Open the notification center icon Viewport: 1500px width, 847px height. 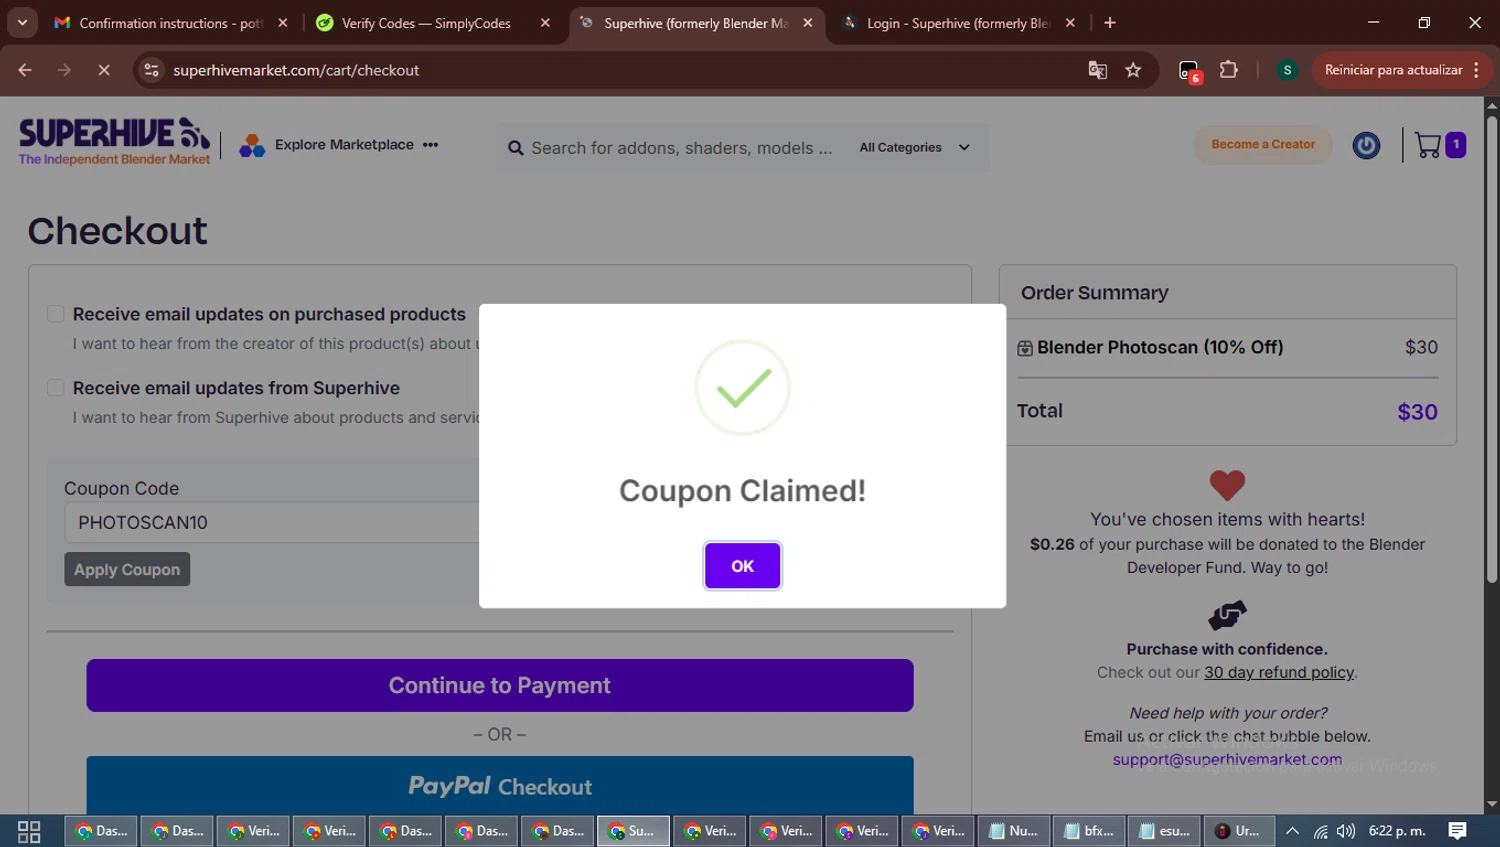tap(1457, 831)
